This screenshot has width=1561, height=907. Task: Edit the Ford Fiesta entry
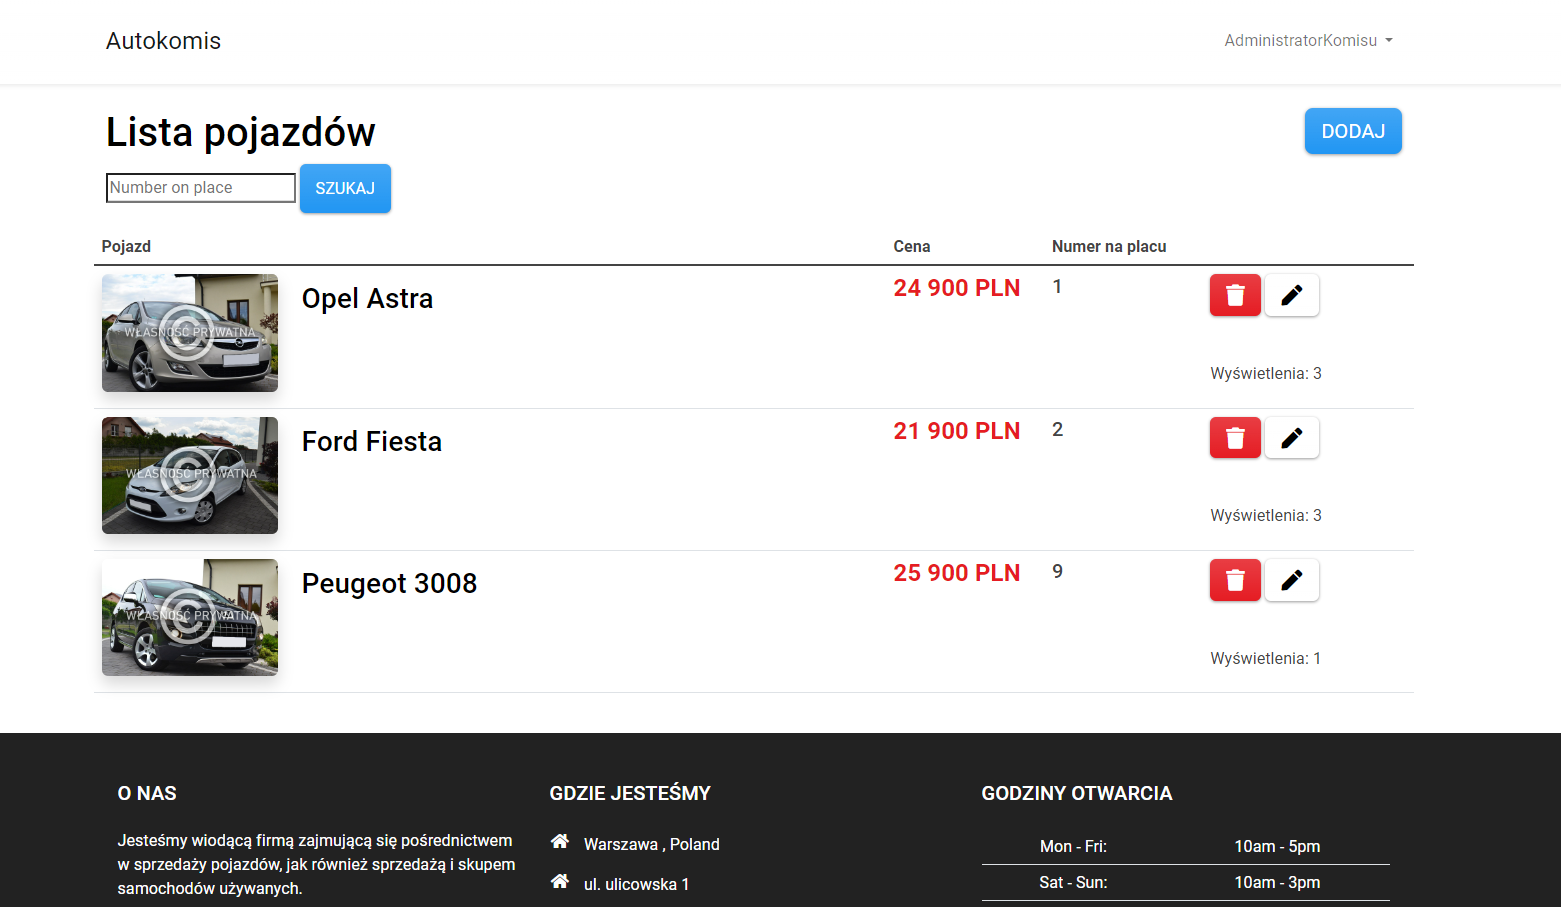click(x=1292, y=438)
